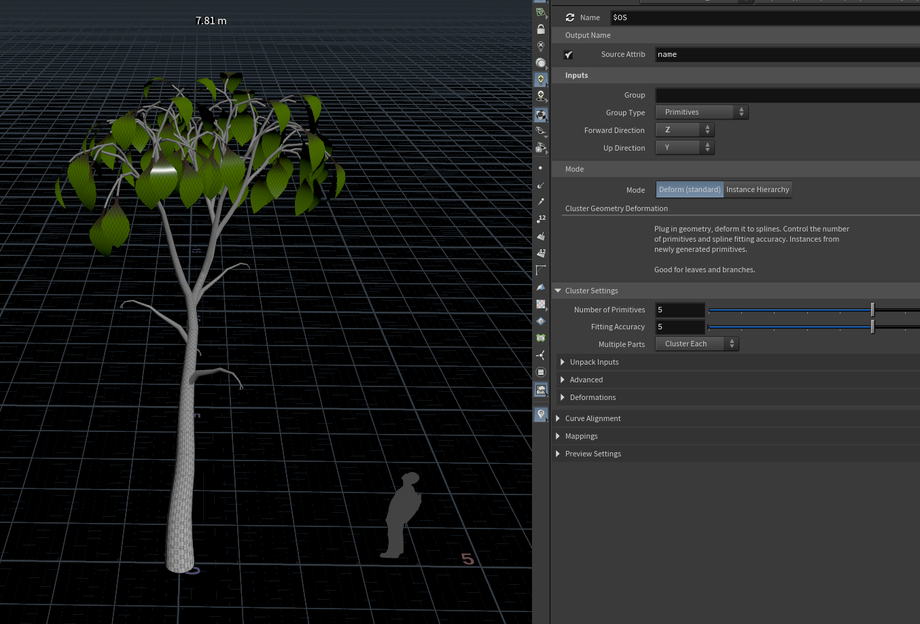Select Deform (standard) mode
Viewport: 920px width, 624px height.
click(689, 189)
